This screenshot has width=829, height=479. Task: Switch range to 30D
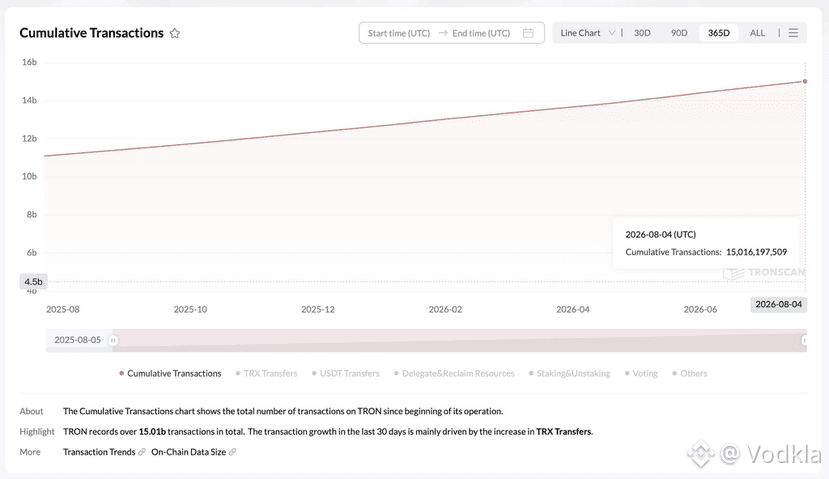click(x=642, y=33)
